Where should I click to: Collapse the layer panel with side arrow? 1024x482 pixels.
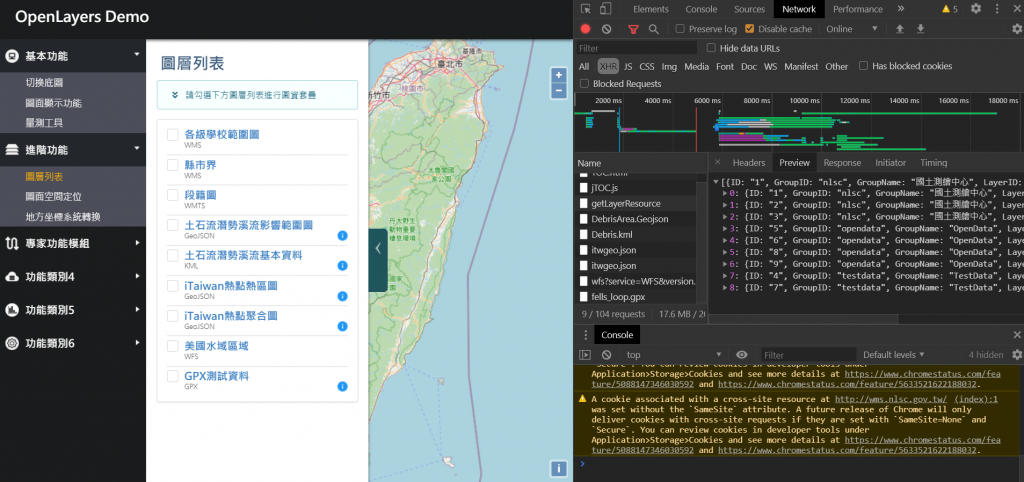click(377, 248)
